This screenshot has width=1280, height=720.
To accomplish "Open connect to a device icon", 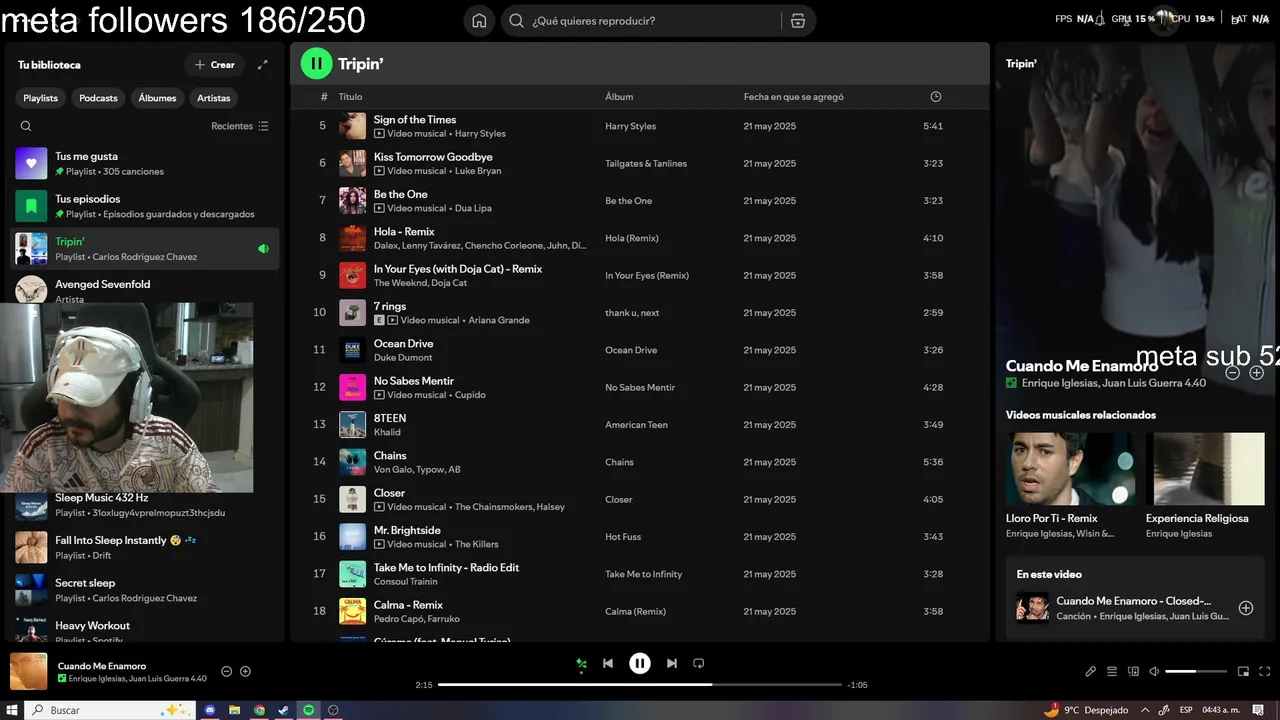I will pos(1133,672).
